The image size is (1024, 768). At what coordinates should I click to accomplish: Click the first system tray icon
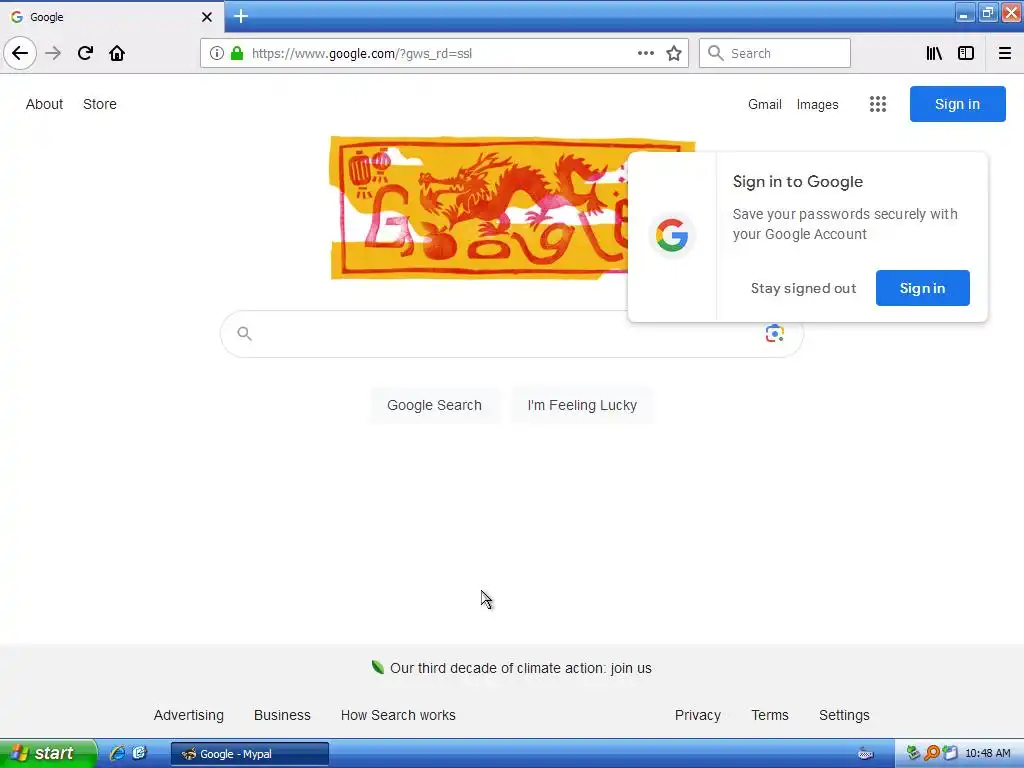[x=913, y=753]
